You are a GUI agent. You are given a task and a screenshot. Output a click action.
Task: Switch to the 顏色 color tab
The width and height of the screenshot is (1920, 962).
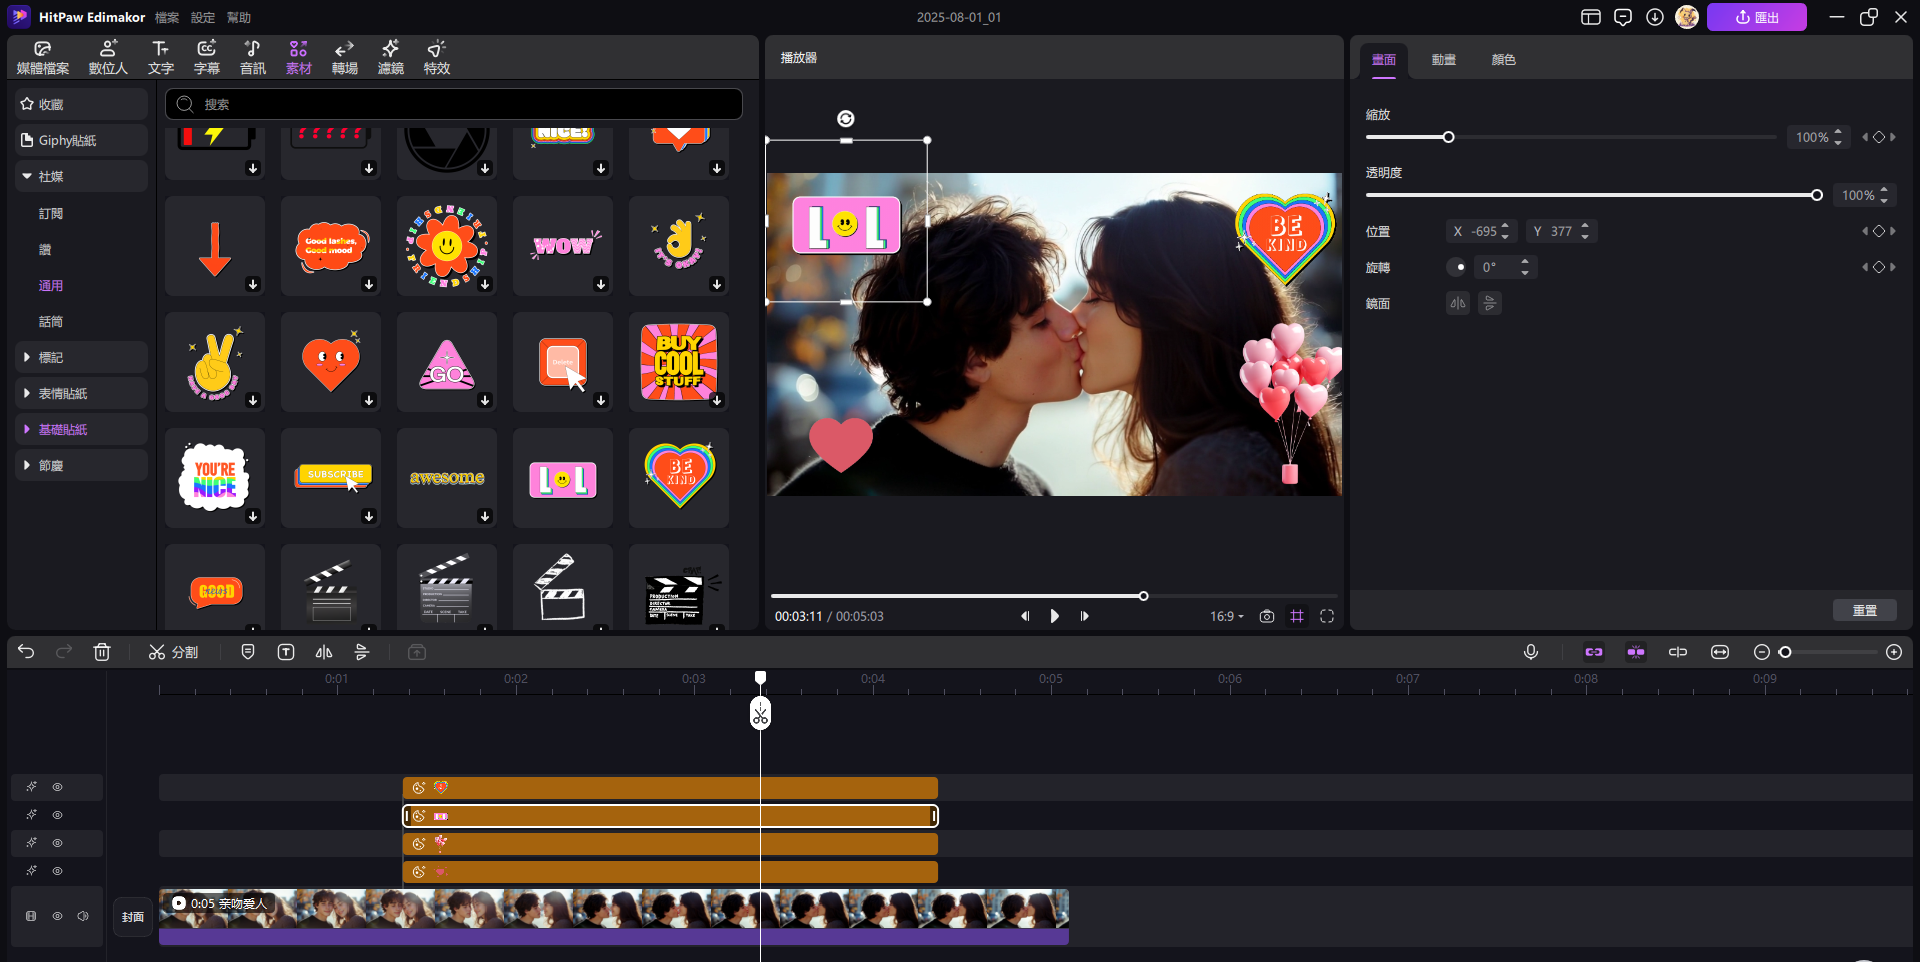pyautogui.click(x=1504, y=60)
